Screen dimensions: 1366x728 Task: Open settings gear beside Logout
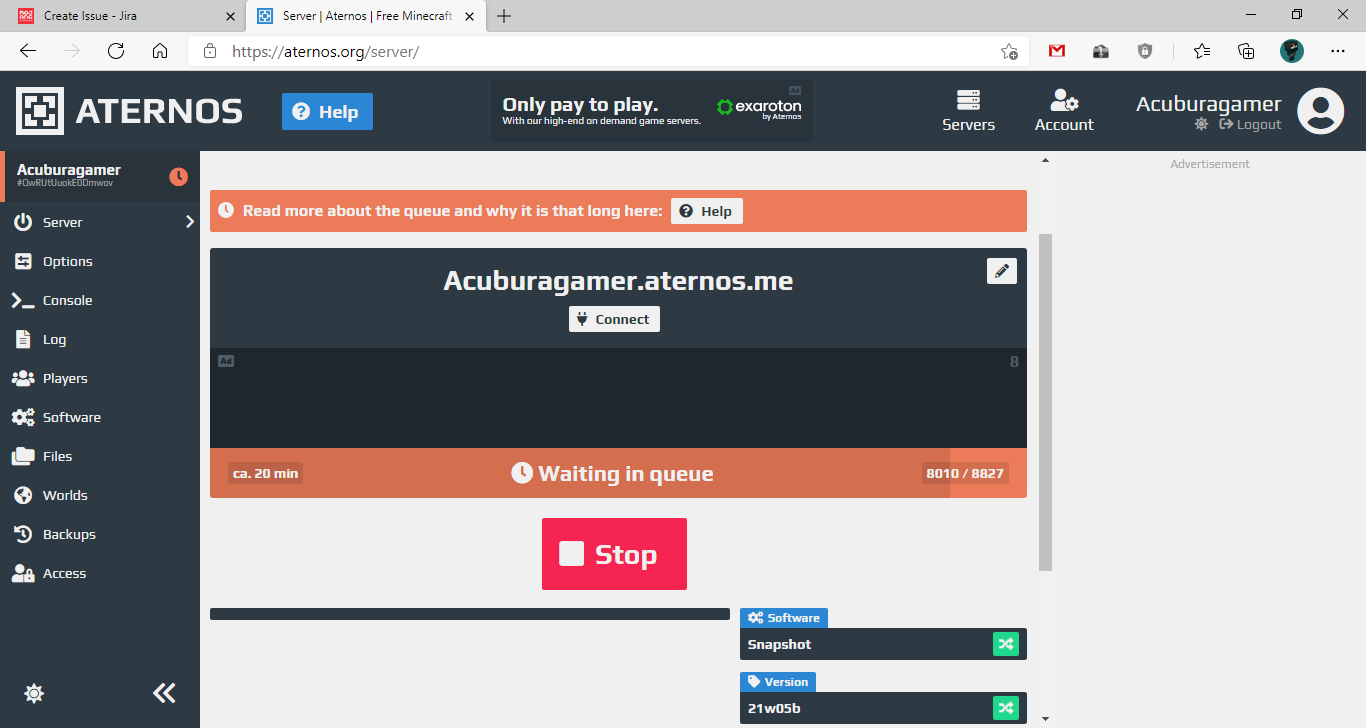pos(1201,124)
